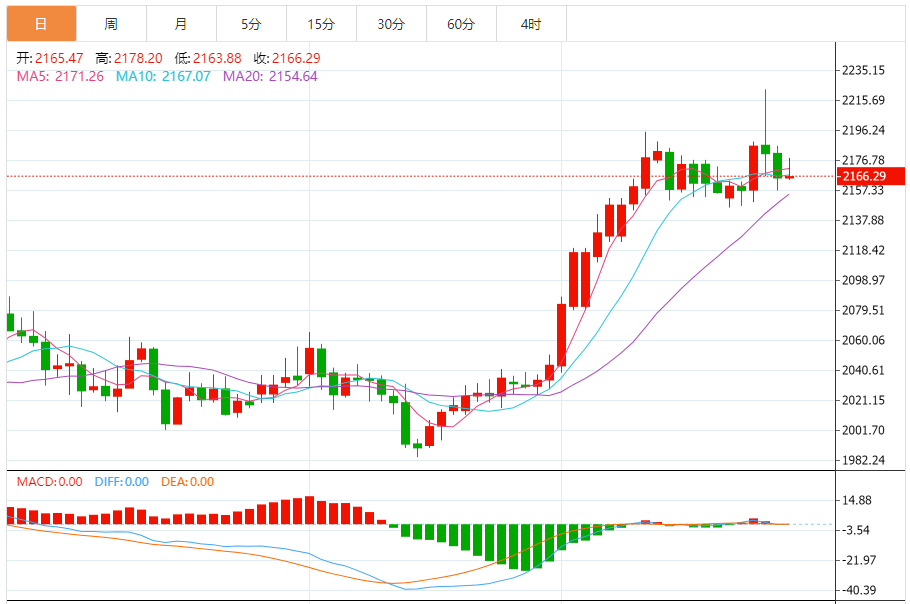
Task: Open the 30分 timeframe tab
Action: (x=391, y=24)
